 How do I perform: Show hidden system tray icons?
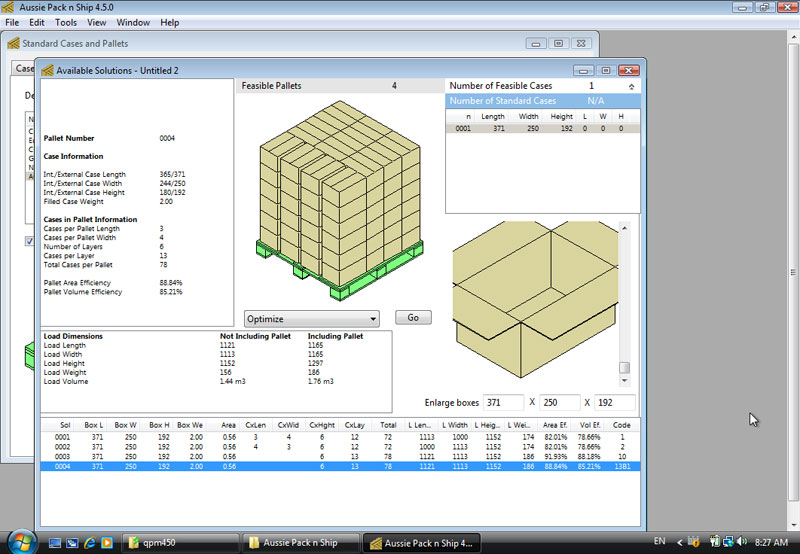point(680,542)
